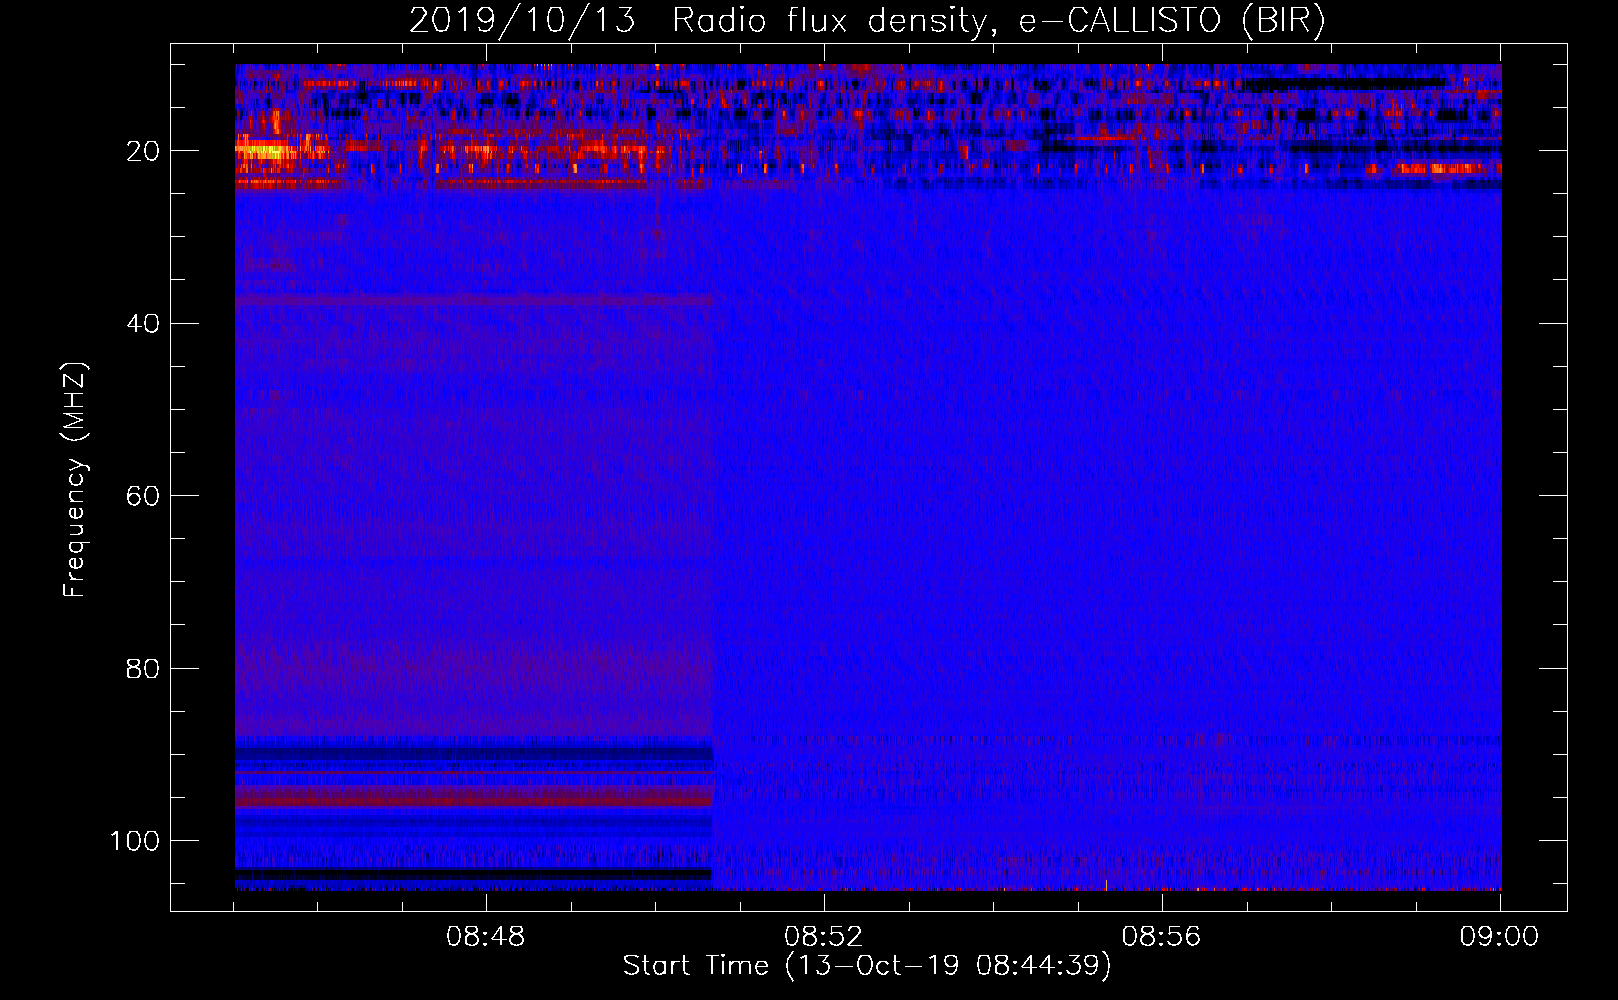
Task: Click the 08:52 time tick label
Action: tap(823, 937)
